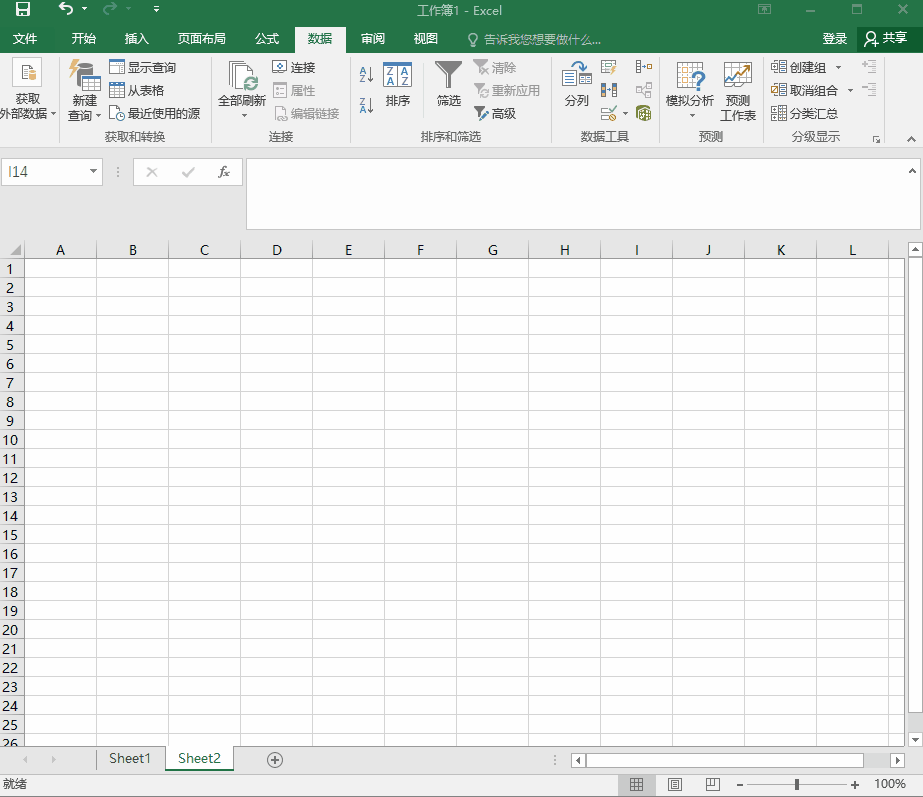
Task: Zoom out with the minus button
Action: [x=740, y=785]
